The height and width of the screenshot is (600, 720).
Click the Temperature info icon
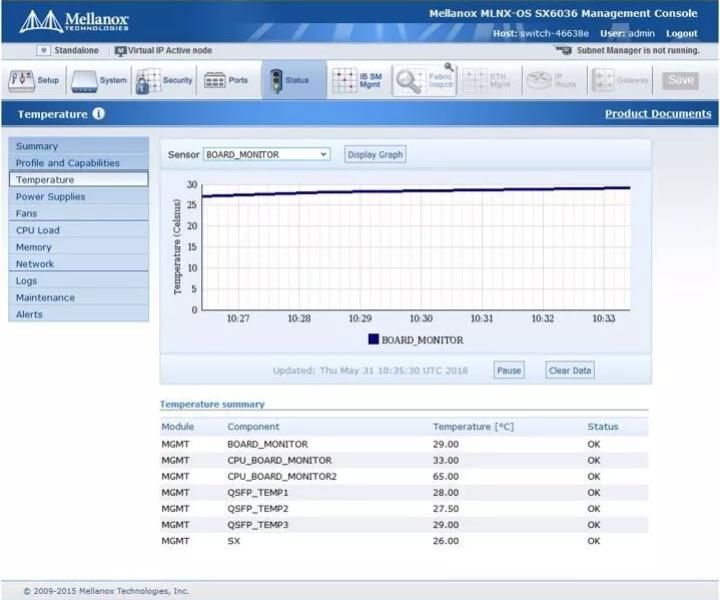(x=98, y=113)
